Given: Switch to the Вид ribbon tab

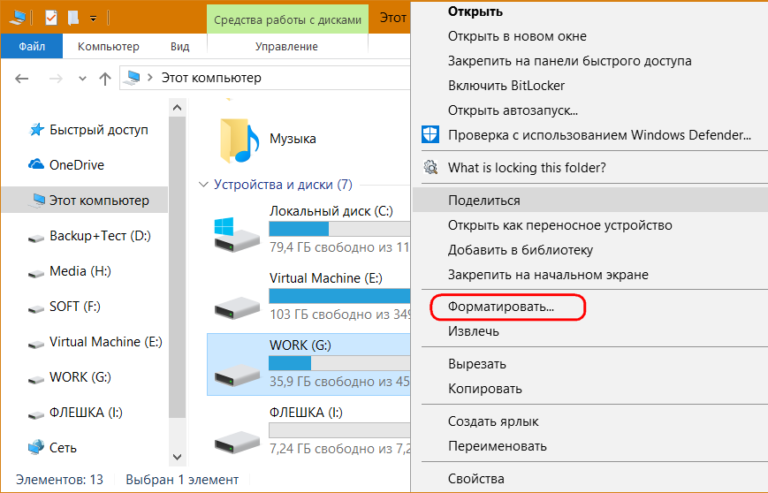Looking at the screenshot, I should (180, 47).
